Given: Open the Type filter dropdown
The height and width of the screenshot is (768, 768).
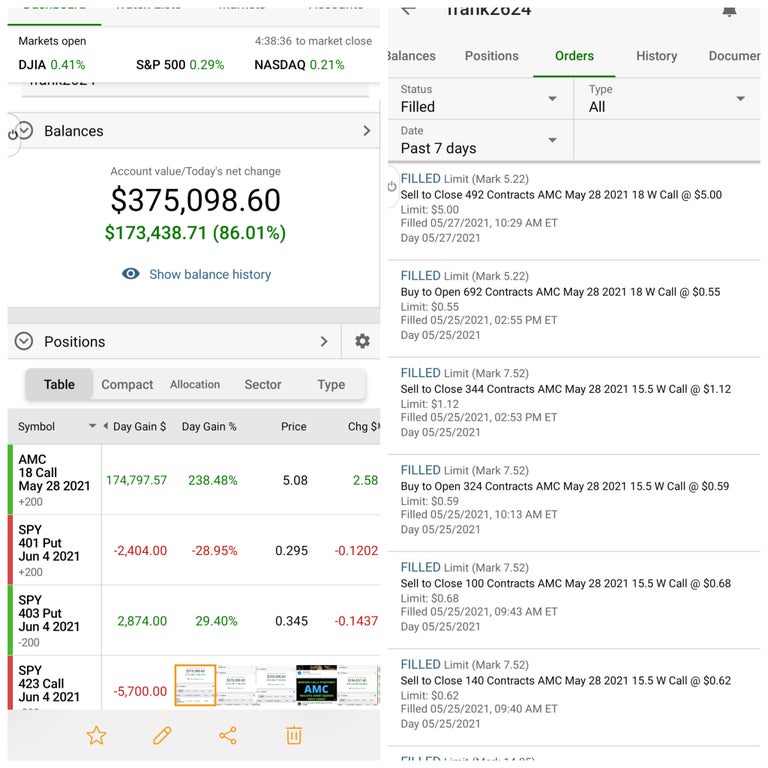Looking at the screenshot, I should coord(667,99).
